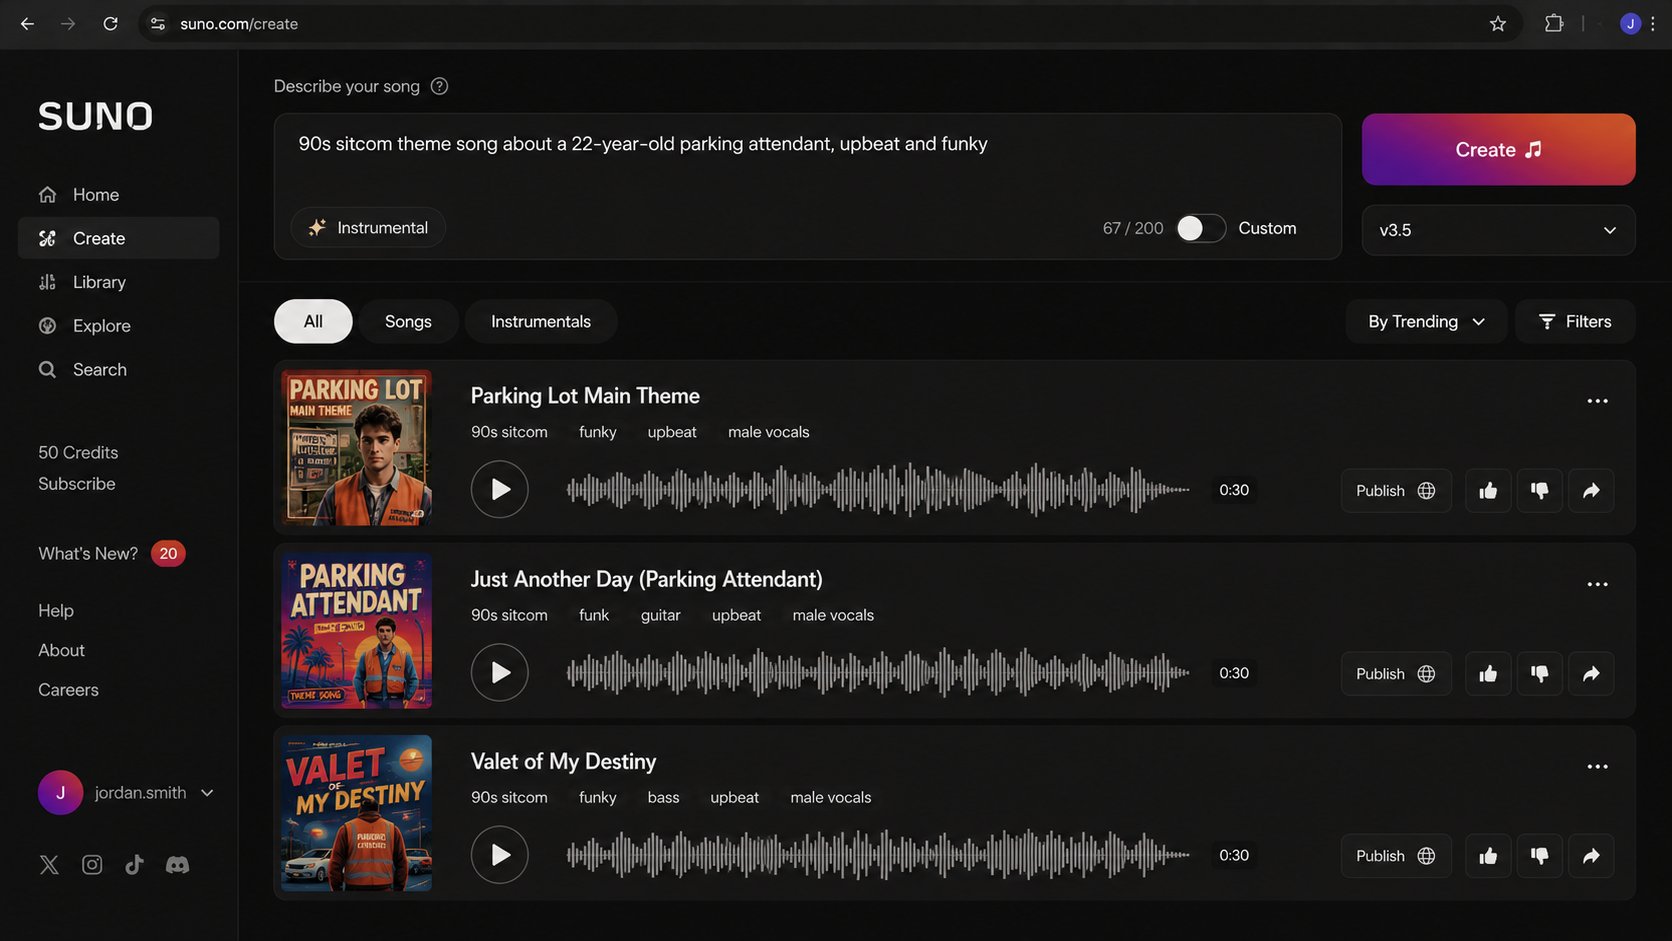1672x941 pixels.
Task: Switch to the Songs tab
Action: (408, 321)
